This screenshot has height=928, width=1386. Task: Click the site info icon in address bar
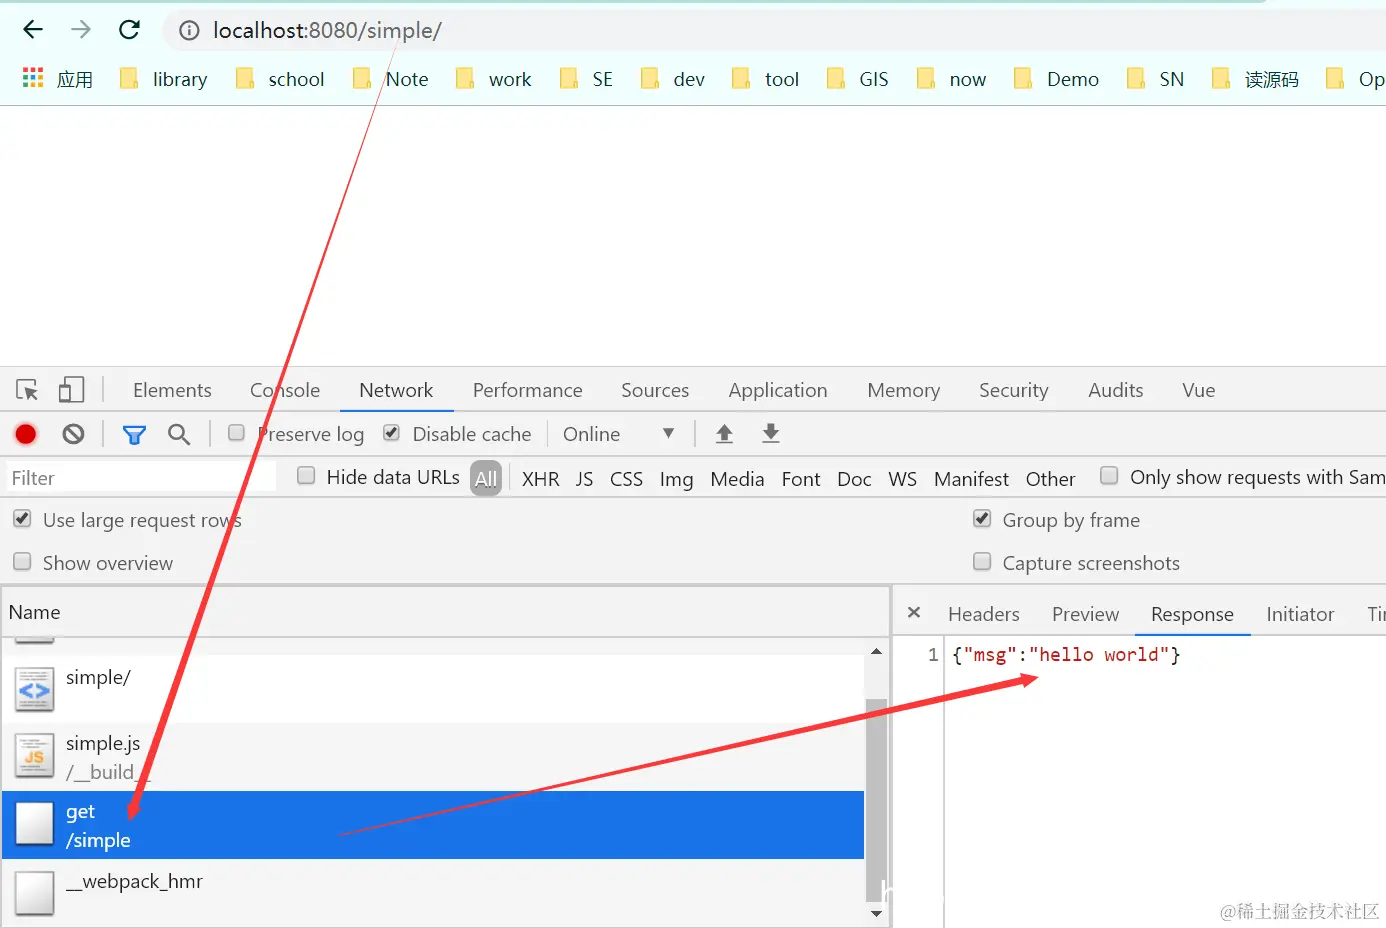click(189, 31)
